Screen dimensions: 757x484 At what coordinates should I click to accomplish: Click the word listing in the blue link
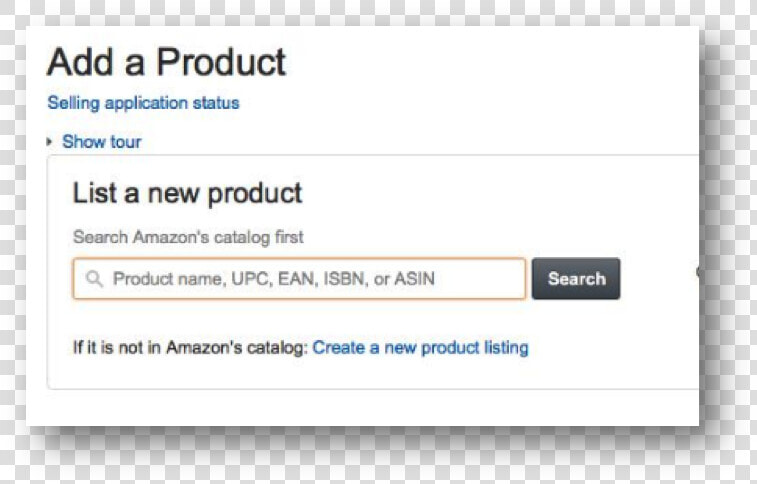tap(506, 348)
